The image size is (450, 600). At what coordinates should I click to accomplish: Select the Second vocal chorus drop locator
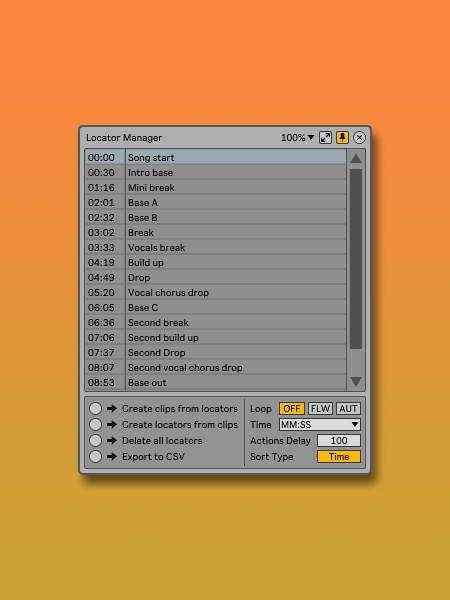coord(236,367)
